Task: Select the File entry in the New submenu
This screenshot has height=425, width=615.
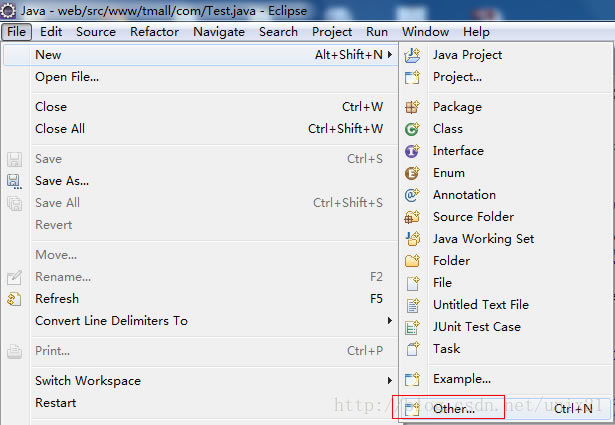Action: 506,282
